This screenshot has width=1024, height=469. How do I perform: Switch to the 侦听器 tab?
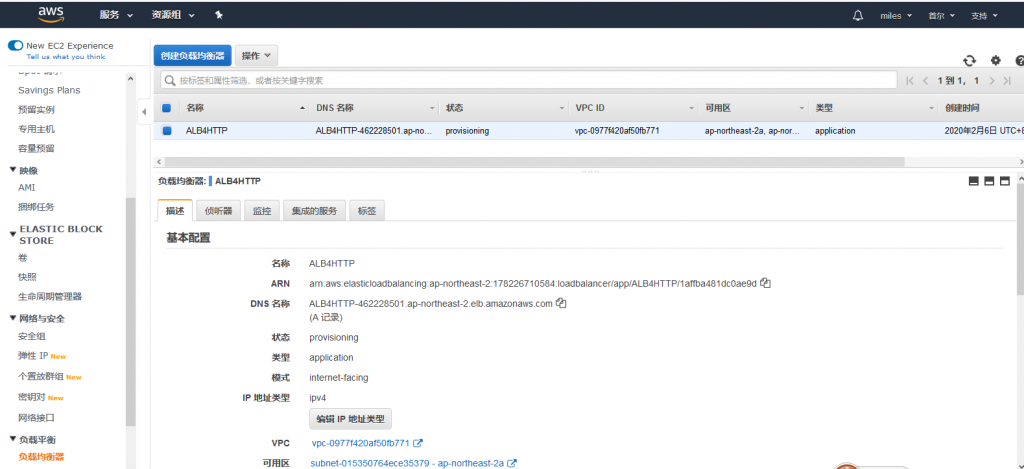click(219, 210)
